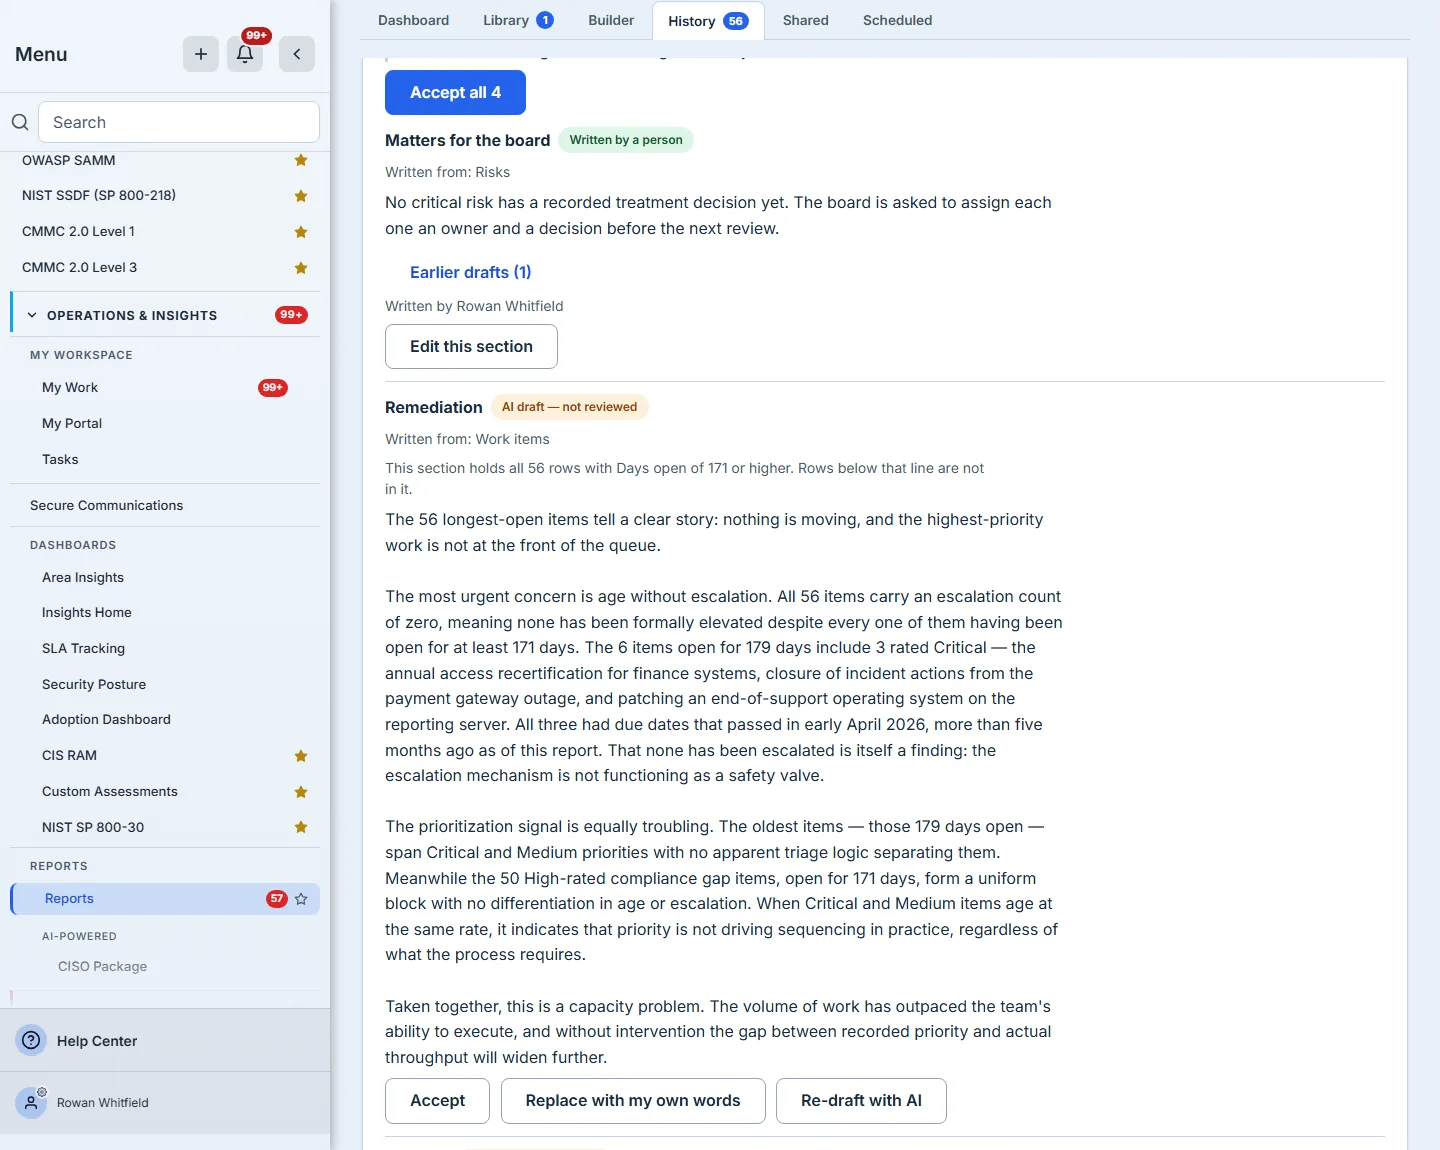Go to the Builder tab
This screenshot has width=1440, height=1150.
tap(611, 20)
